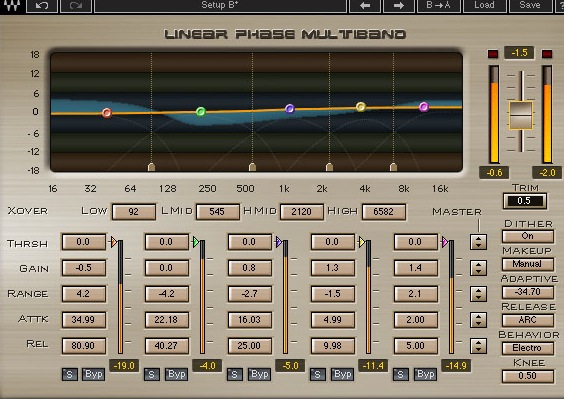Click the low band Gain field -0.5
This screenshot has height=399, width=564.
click(x=84, y=268)
